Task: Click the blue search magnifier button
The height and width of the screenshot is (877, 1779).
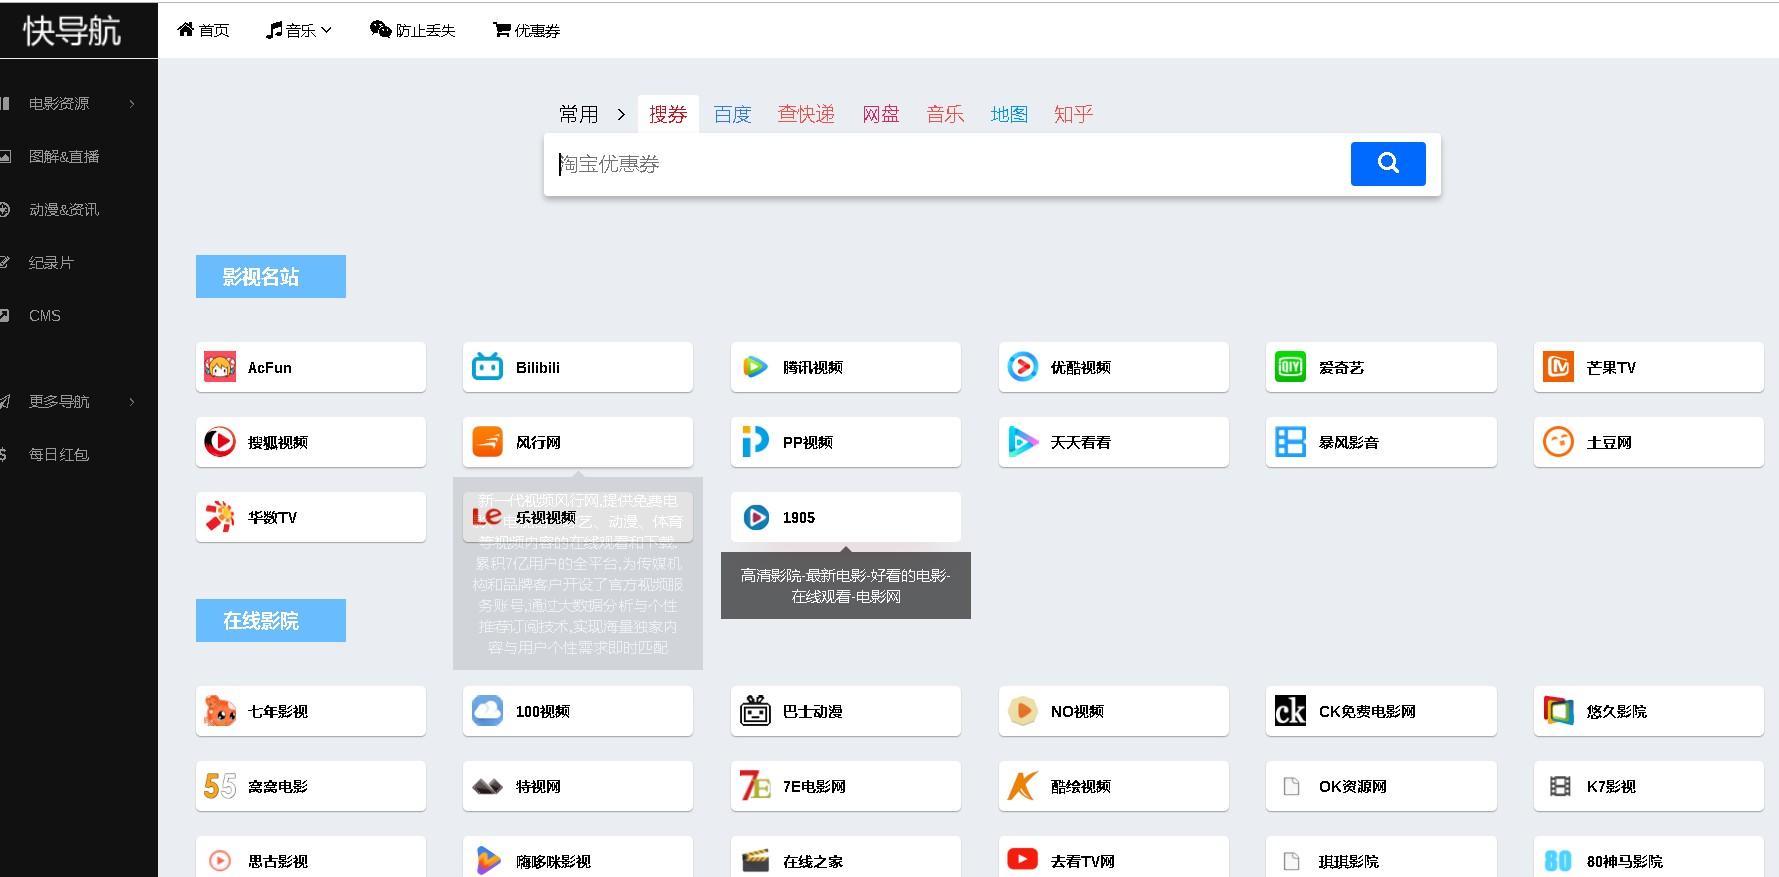Action: click(x=1387, y=163)
